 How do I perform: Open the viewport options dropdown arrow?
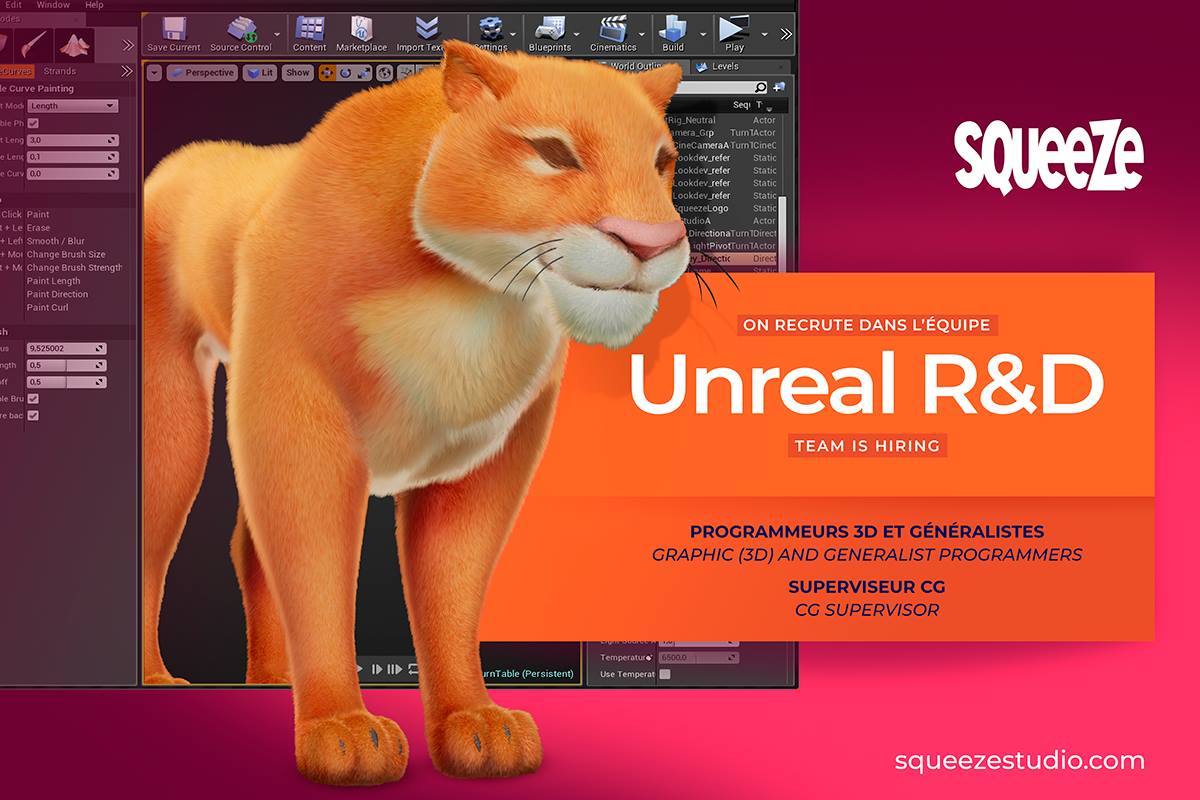click(154, 73)
